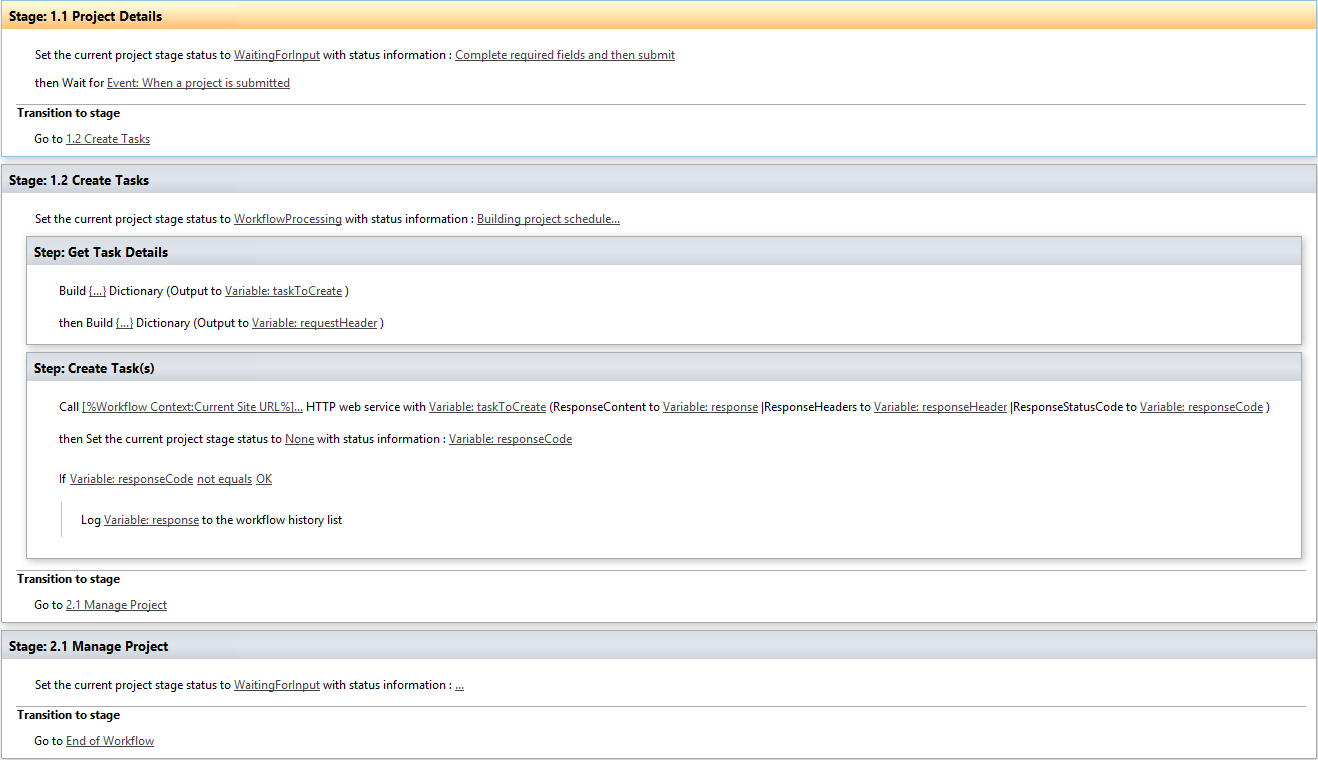This screenshot has height=760, width=1318.
Task: Click 'Variable: responseHeader' link
Action: (x=940, y=407)
